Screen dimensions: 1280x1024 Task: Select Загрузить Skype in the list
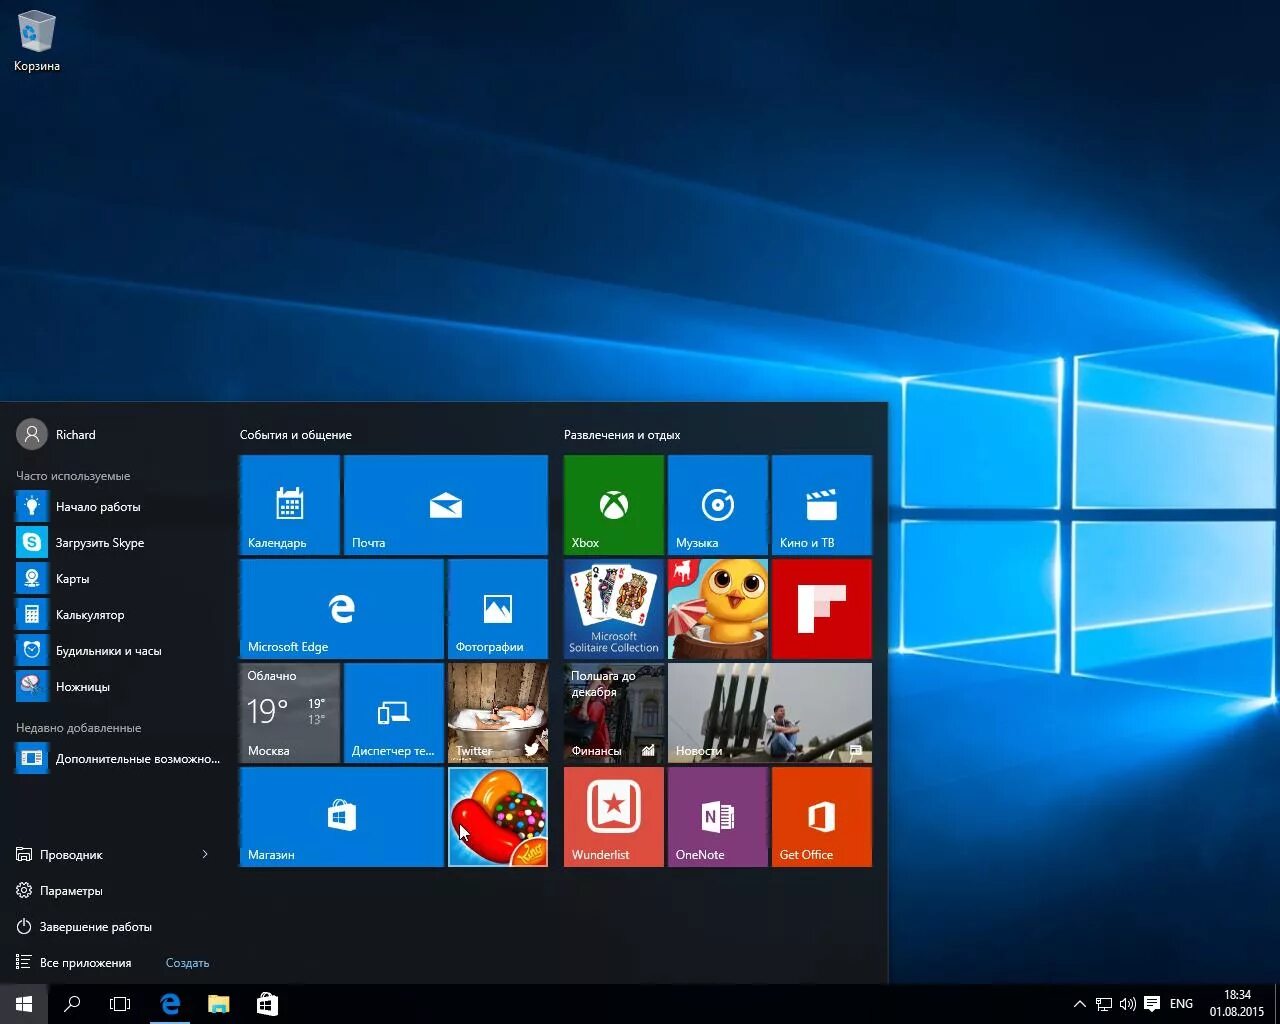[x=118, y=543]
